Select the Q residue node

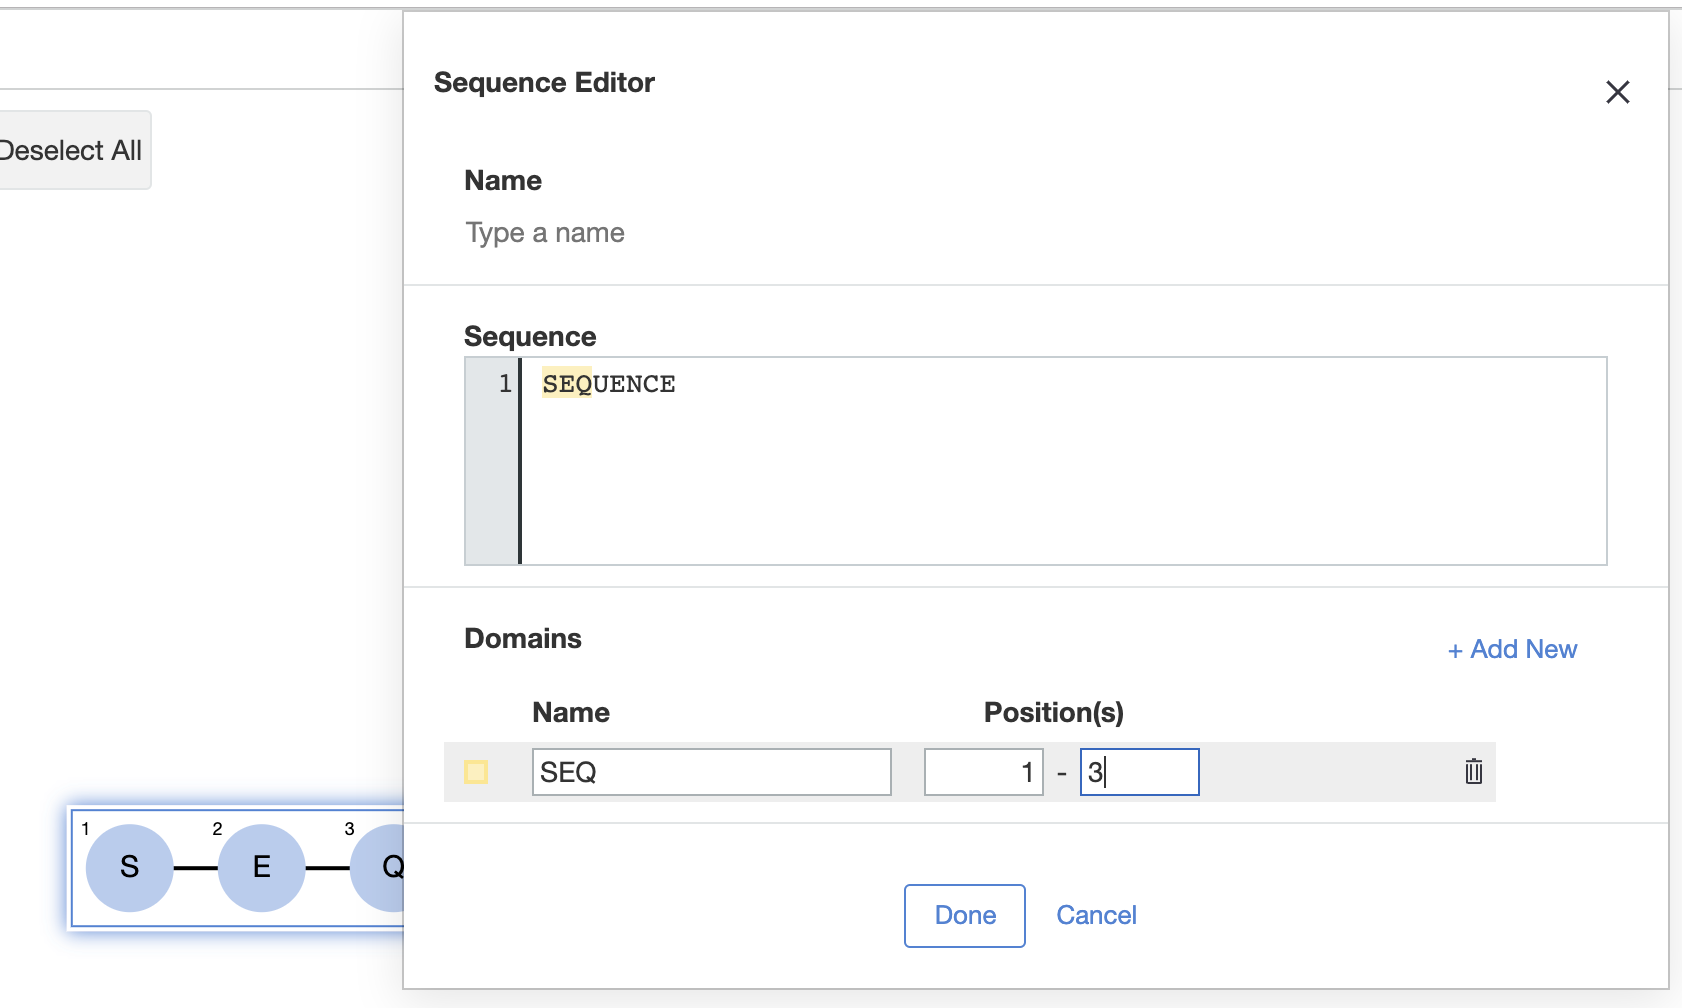[x=385, y=867]
